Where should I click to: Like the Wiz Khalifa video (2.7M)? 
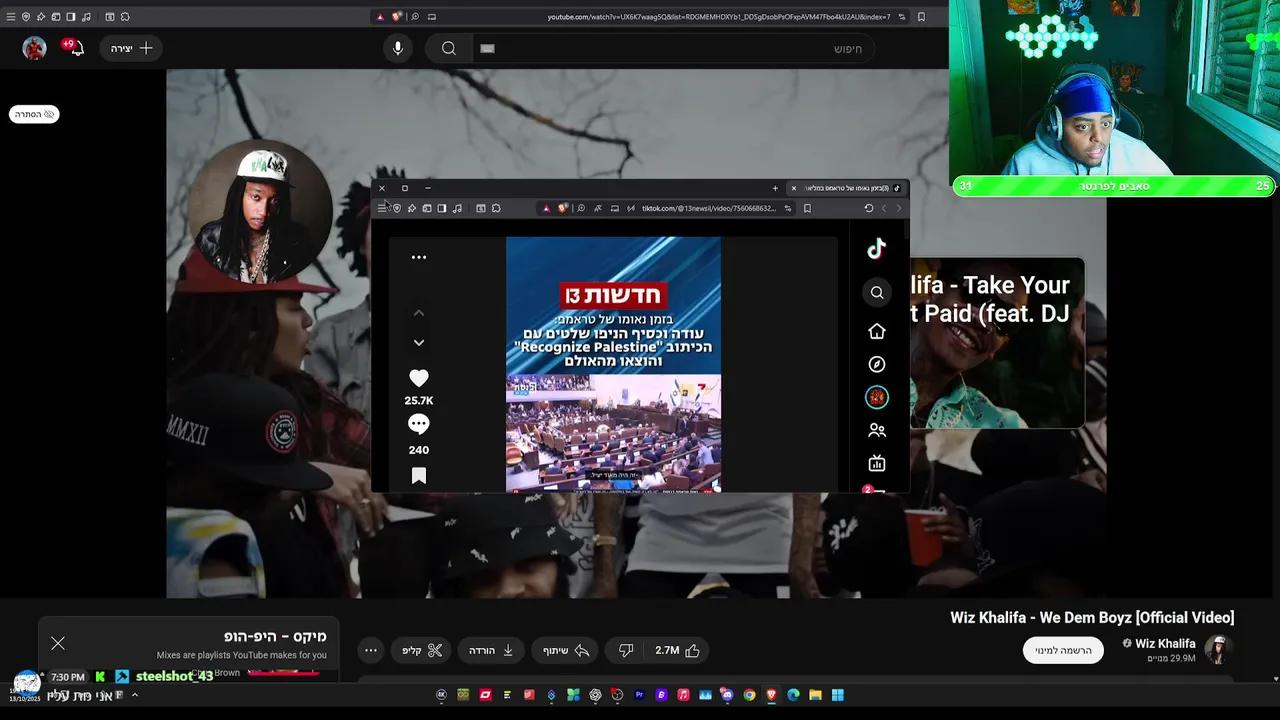pyautogui.click(x=679, y=650)
